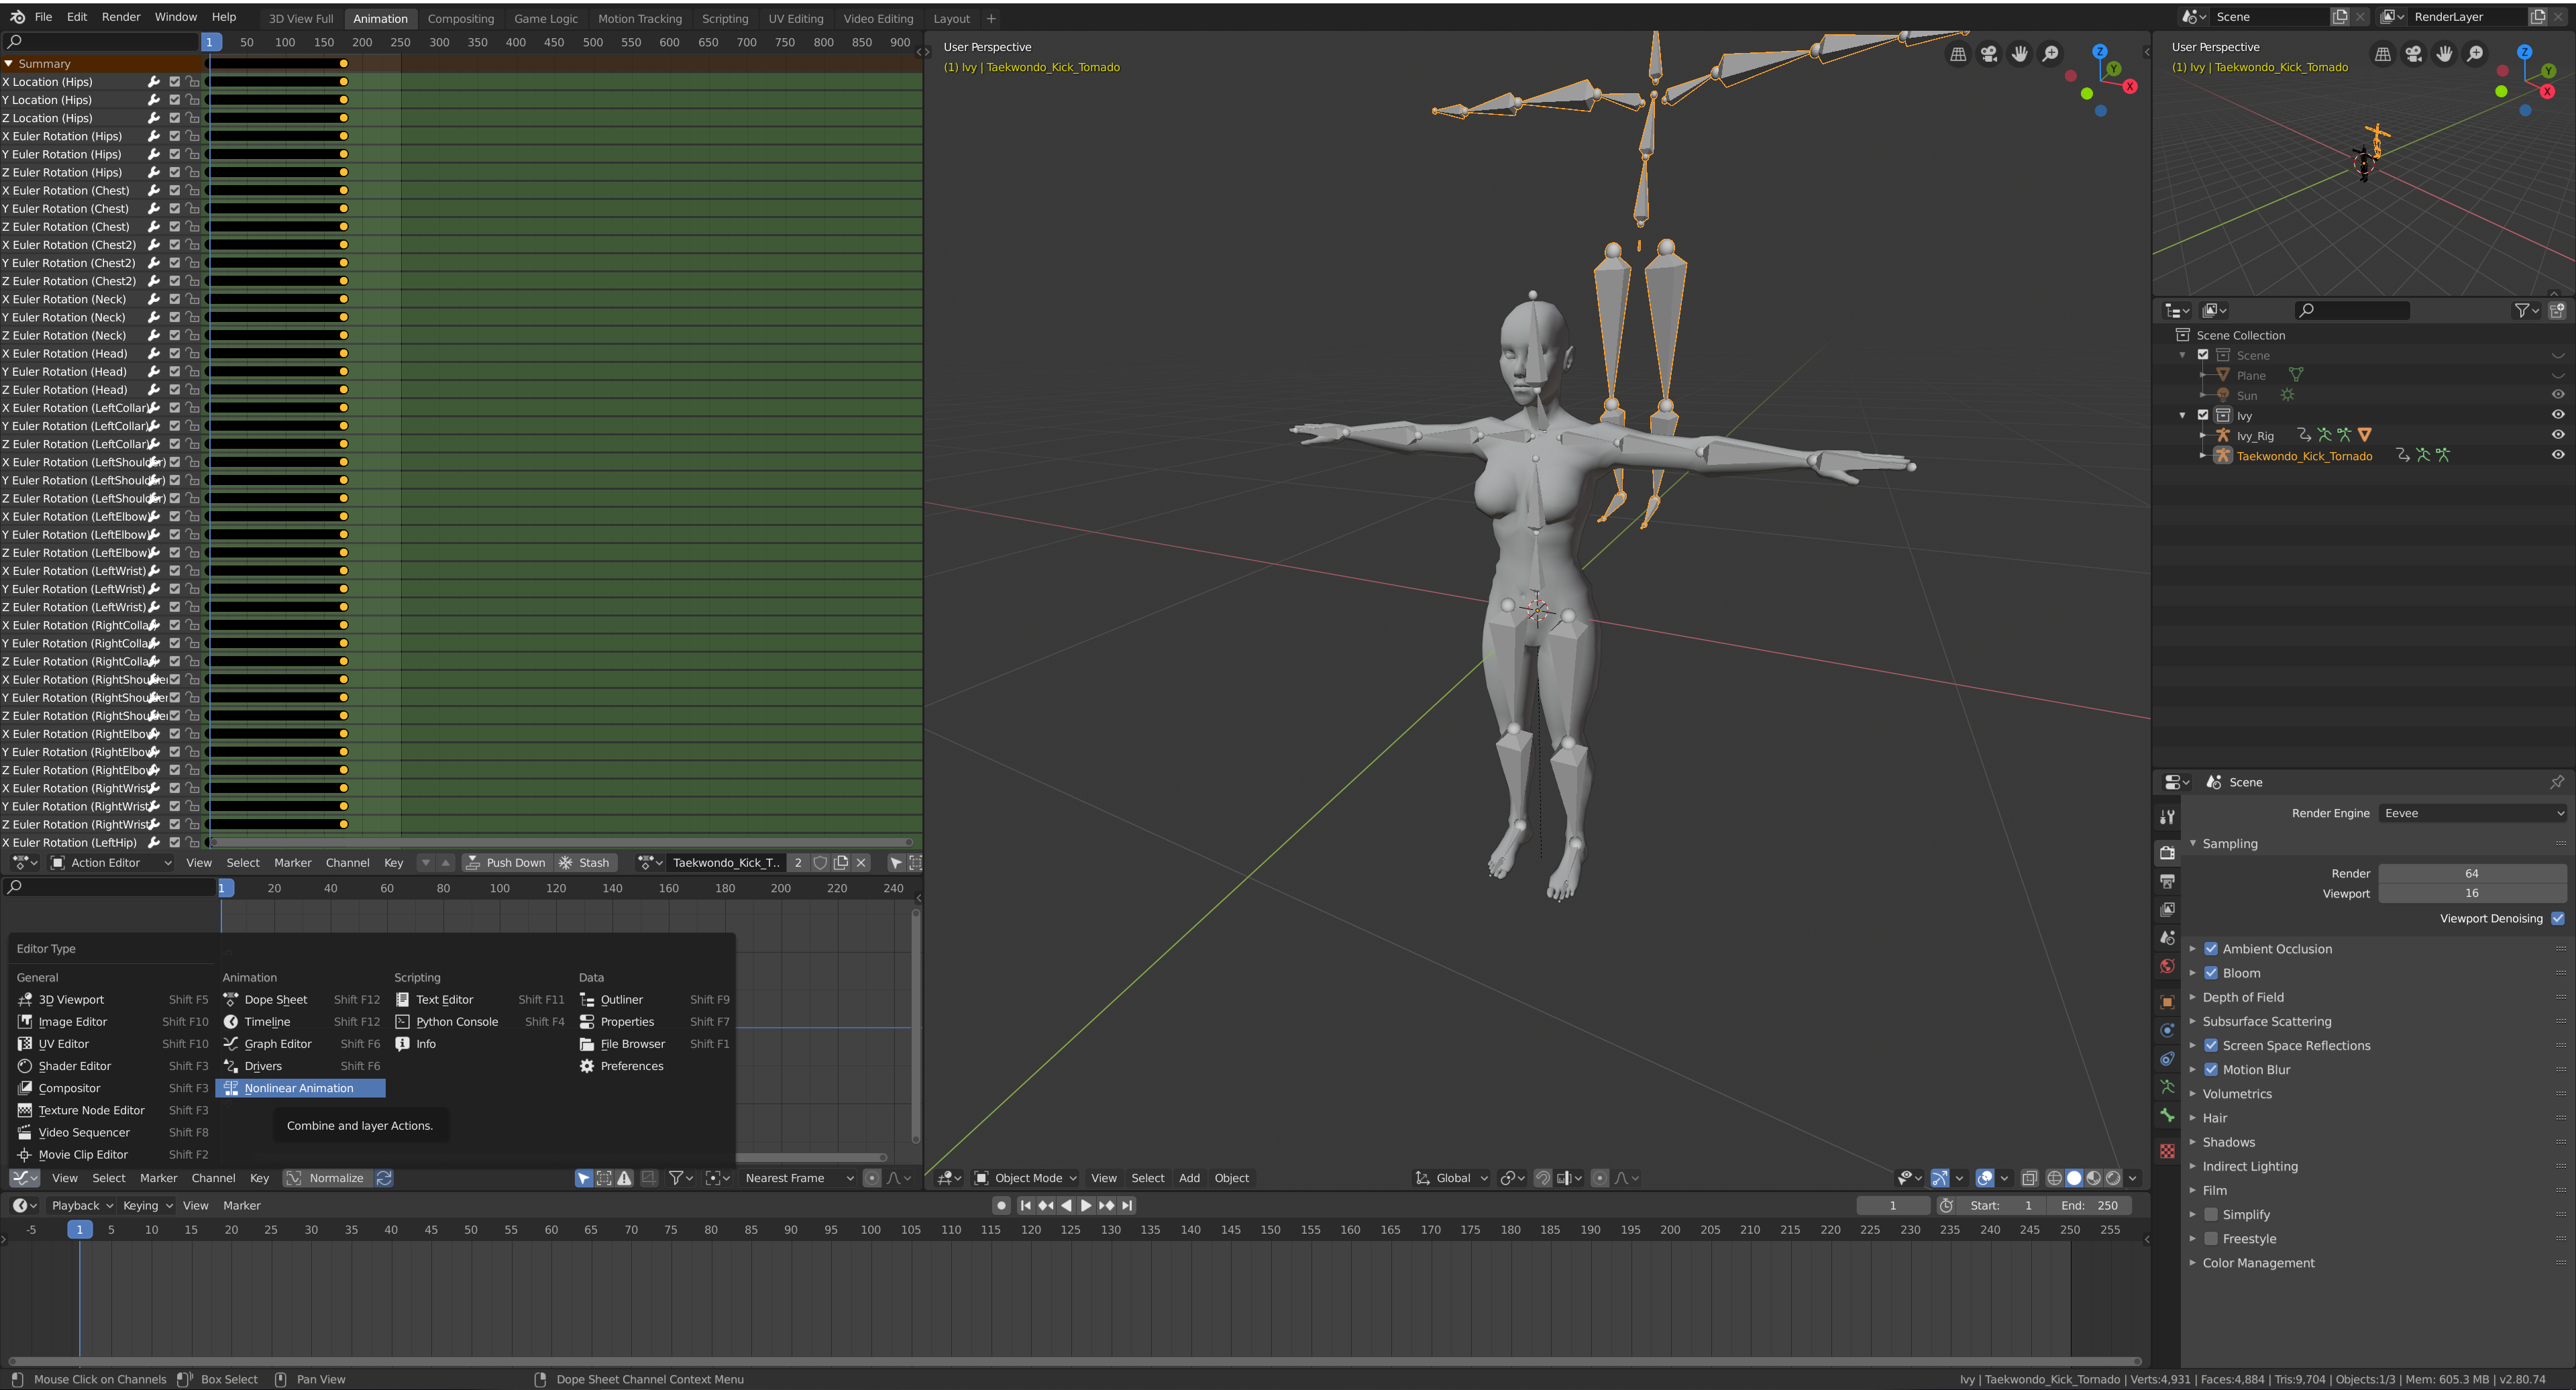
Task: Pin the properties editor context
Action: (2556, 782)
